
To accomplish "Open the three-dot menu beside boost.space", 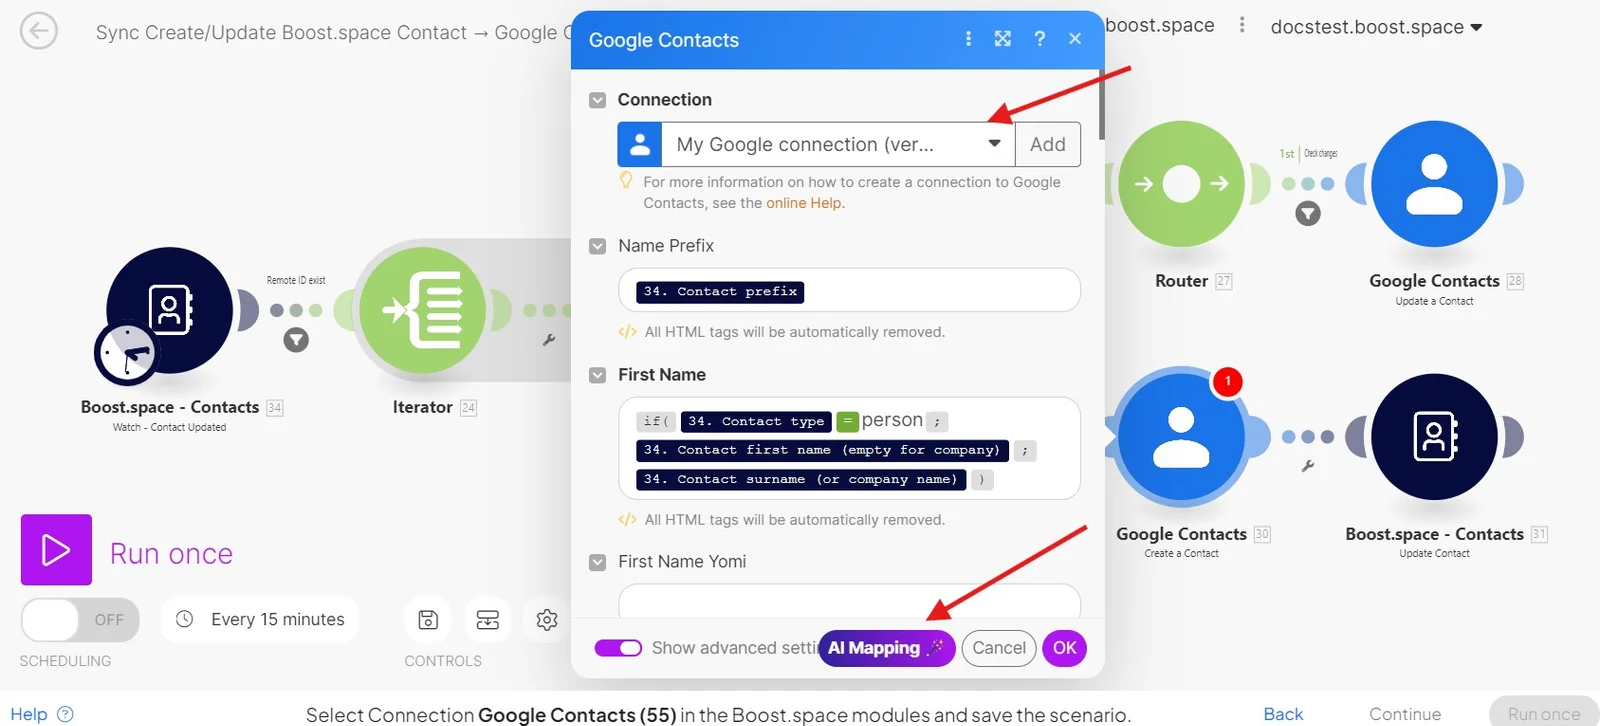I will pos(1242,25).
